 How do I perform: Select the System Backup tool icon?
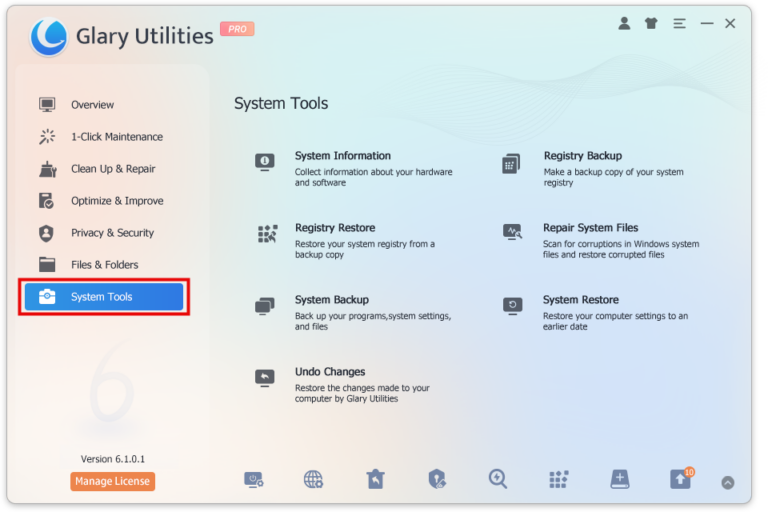pyautogui.click(x=264, y=306)
